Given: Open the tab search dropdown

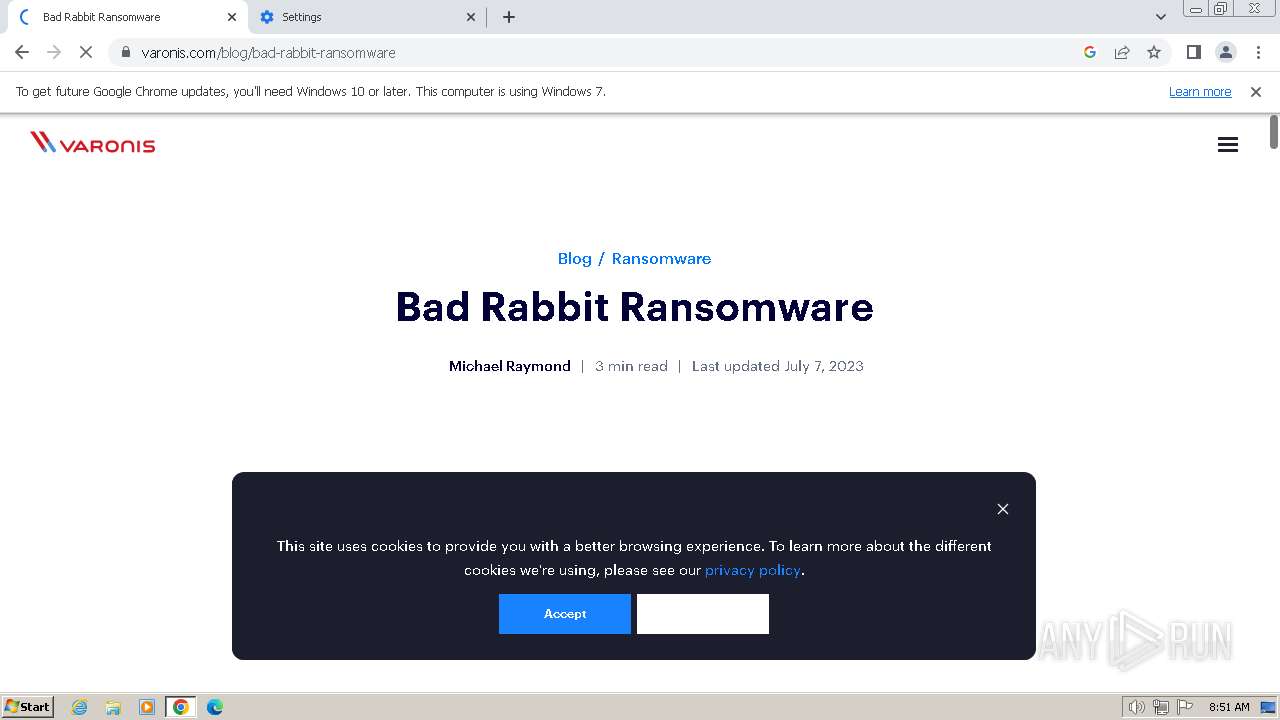Looking at the screenshot, I should (x=1160, y=17).
